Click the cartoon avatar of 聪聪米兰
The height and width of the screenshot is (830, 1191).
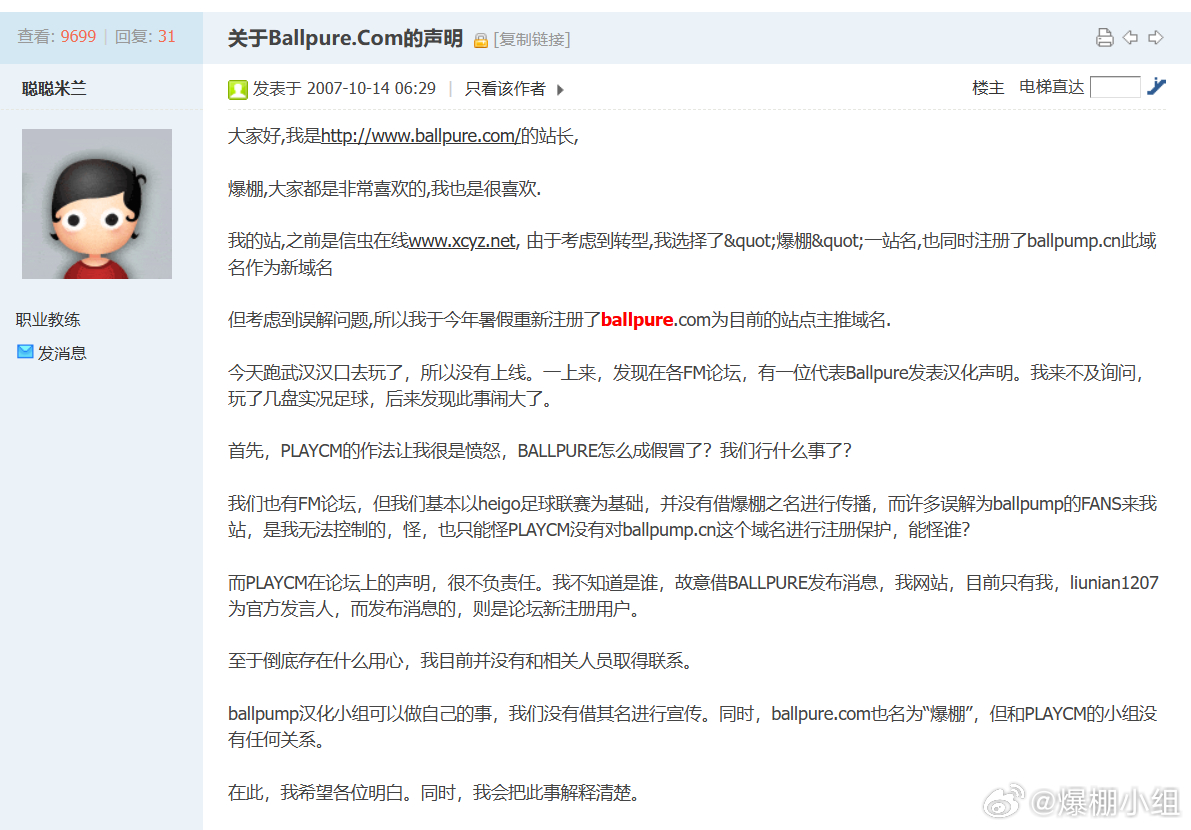97,204
